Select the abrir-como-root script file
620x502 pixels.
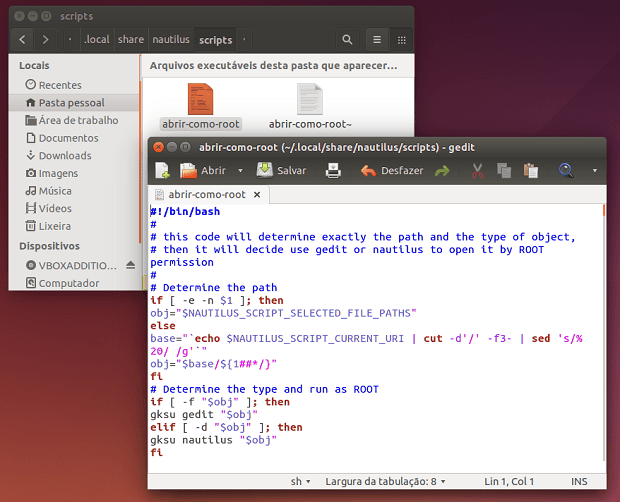click(200, 107)
